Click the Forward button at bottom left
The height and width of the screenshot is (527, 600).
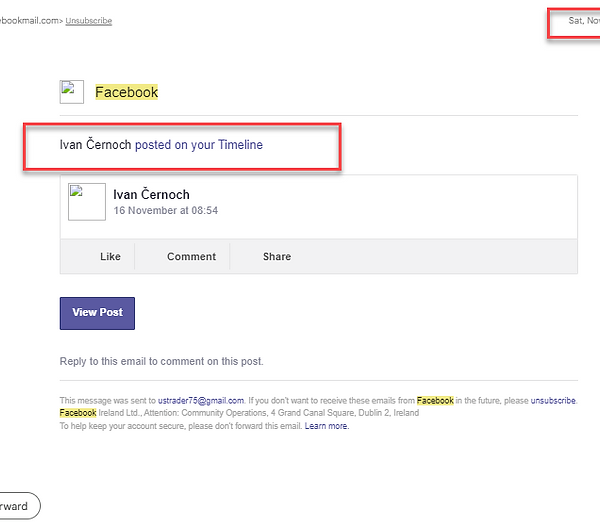coord(15,506)
